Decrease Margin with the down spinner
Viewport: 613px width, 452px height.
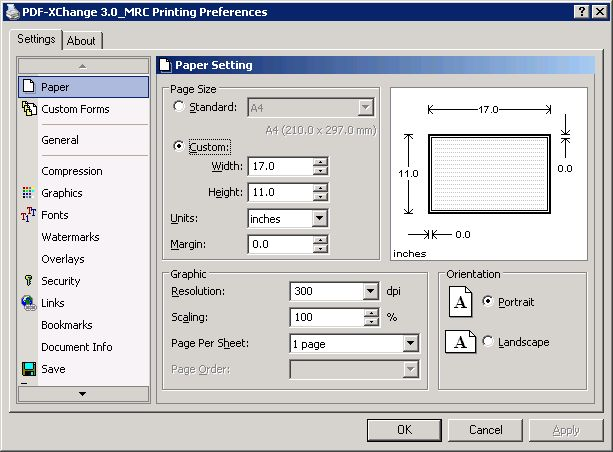[x=320, y=249]
